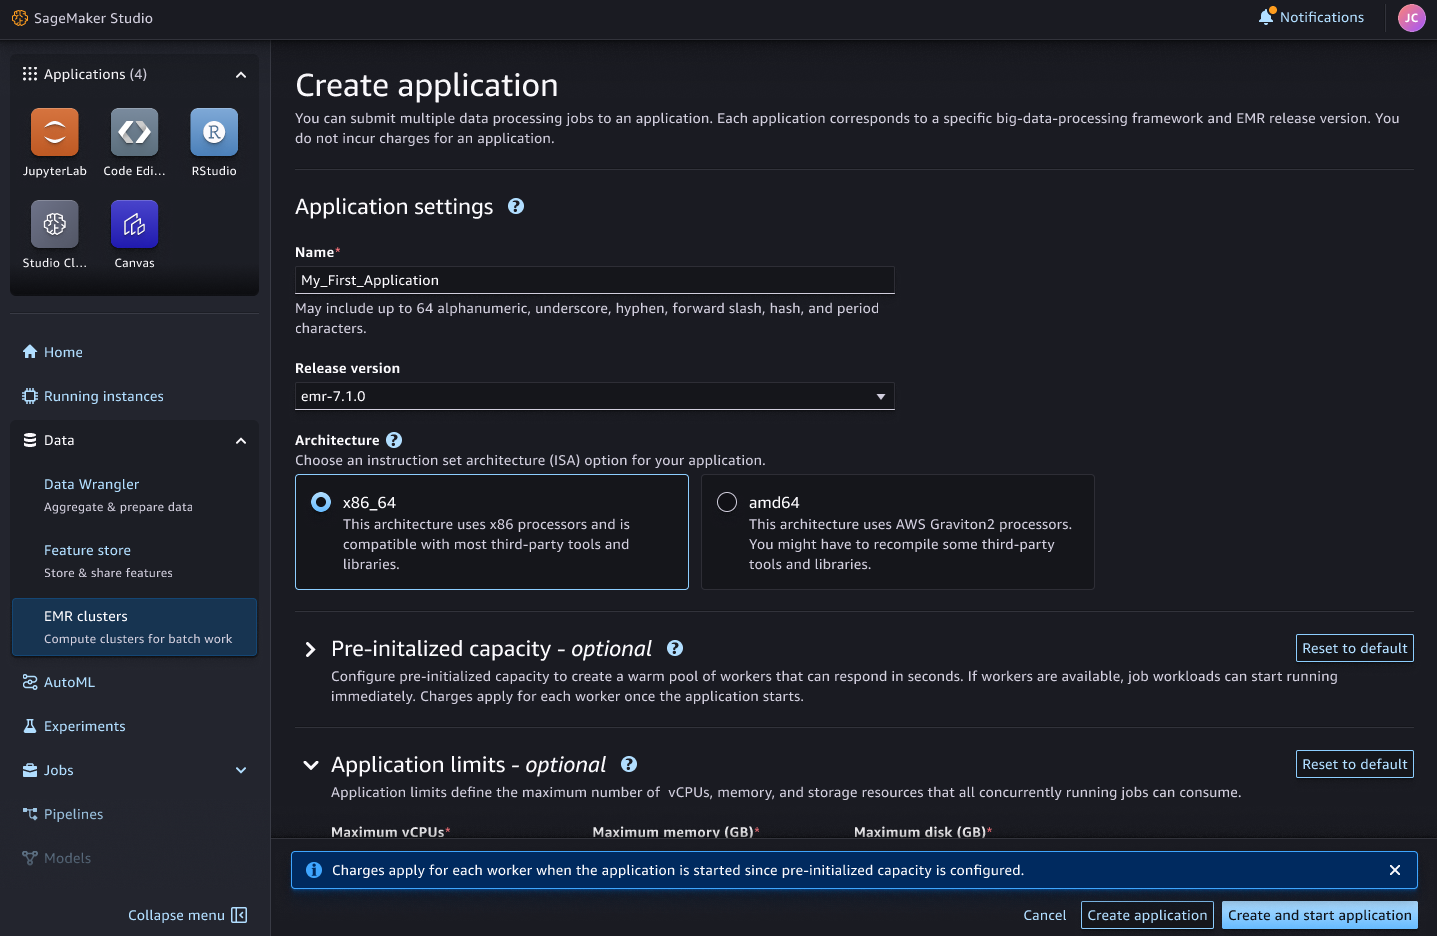Open Studio Classic
1437x936 pixels.
(54, 223)
